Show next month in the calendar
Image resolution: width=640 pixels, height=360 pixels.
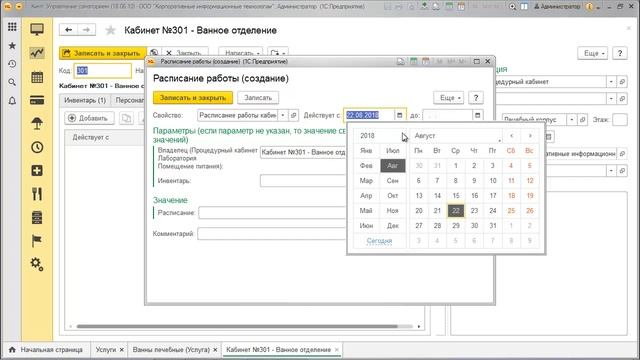(x=530, y=136)
